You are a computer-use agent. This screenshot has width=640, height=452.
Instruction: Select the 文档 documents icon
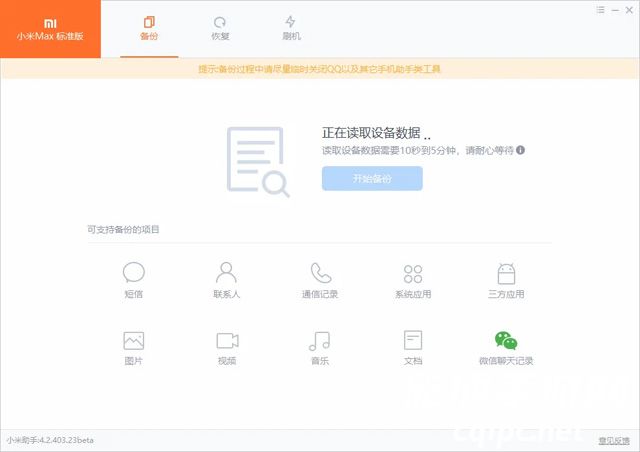(x=412, y=340)
